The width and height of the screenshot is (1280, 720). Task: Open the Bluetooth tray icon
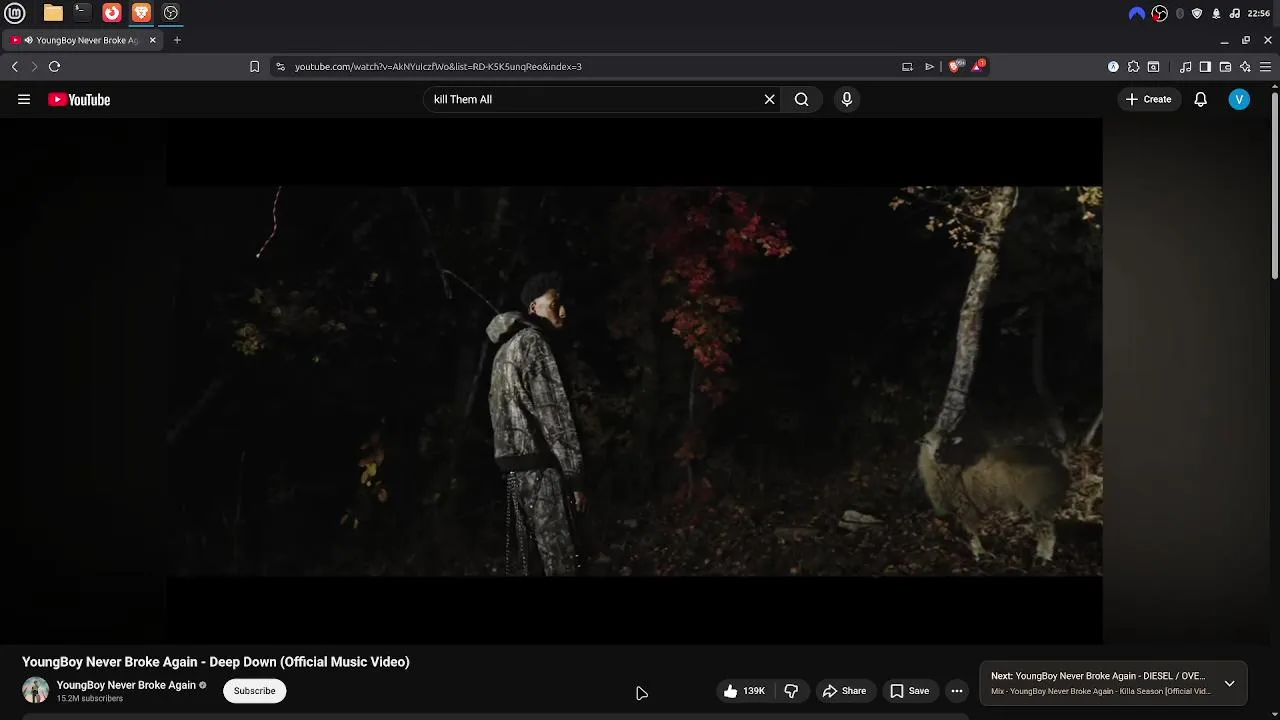click(x=1180, y=13)
